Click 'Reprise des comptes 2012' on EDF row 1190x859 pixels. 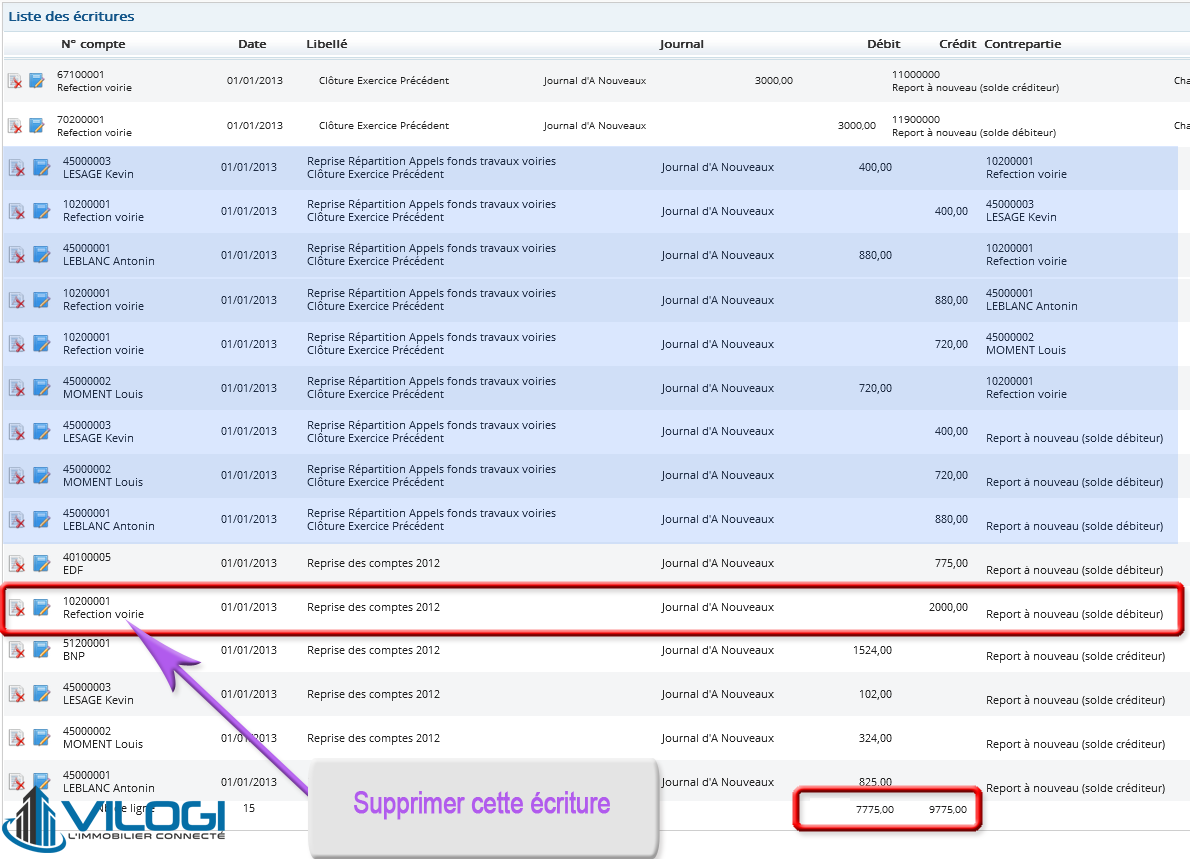pyautogui.click(x=373, y=563)
